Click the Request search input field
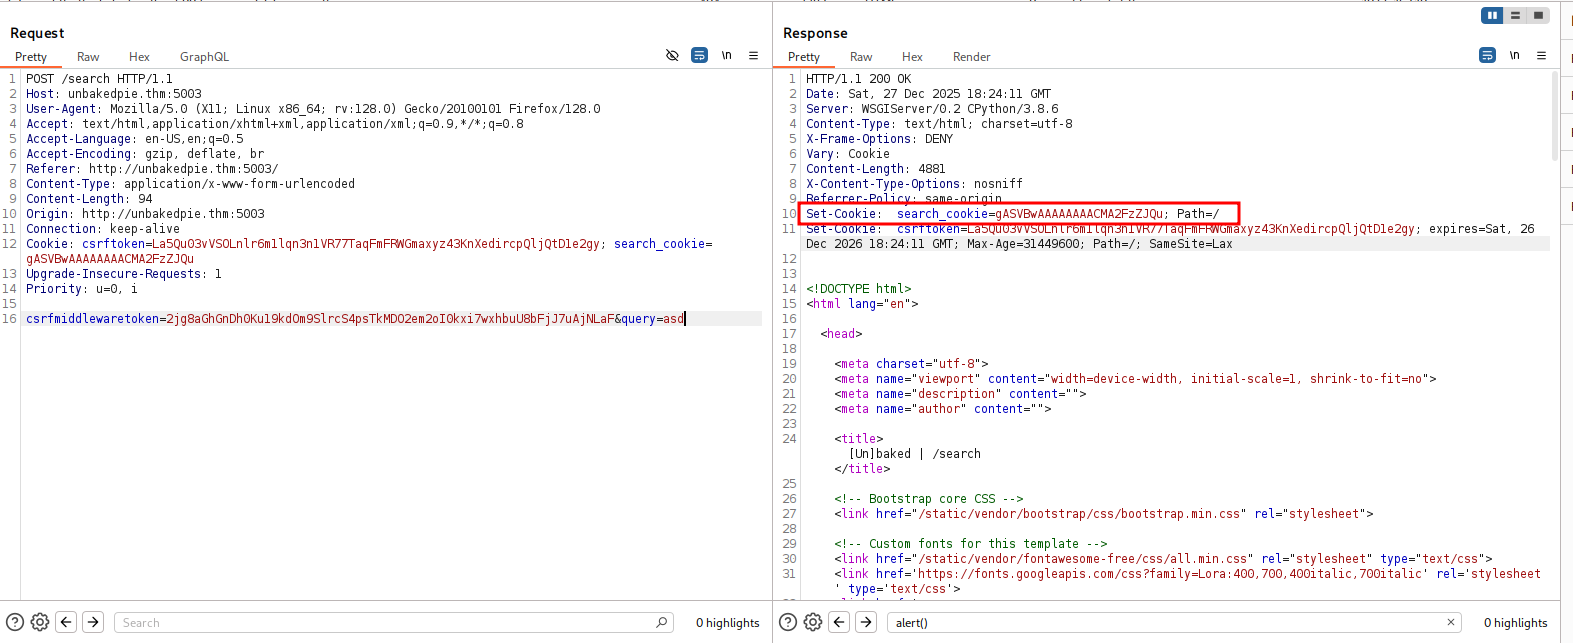The height and width of the screenshot is (643, 1573). pyautogui.click(x=385, y=622)
